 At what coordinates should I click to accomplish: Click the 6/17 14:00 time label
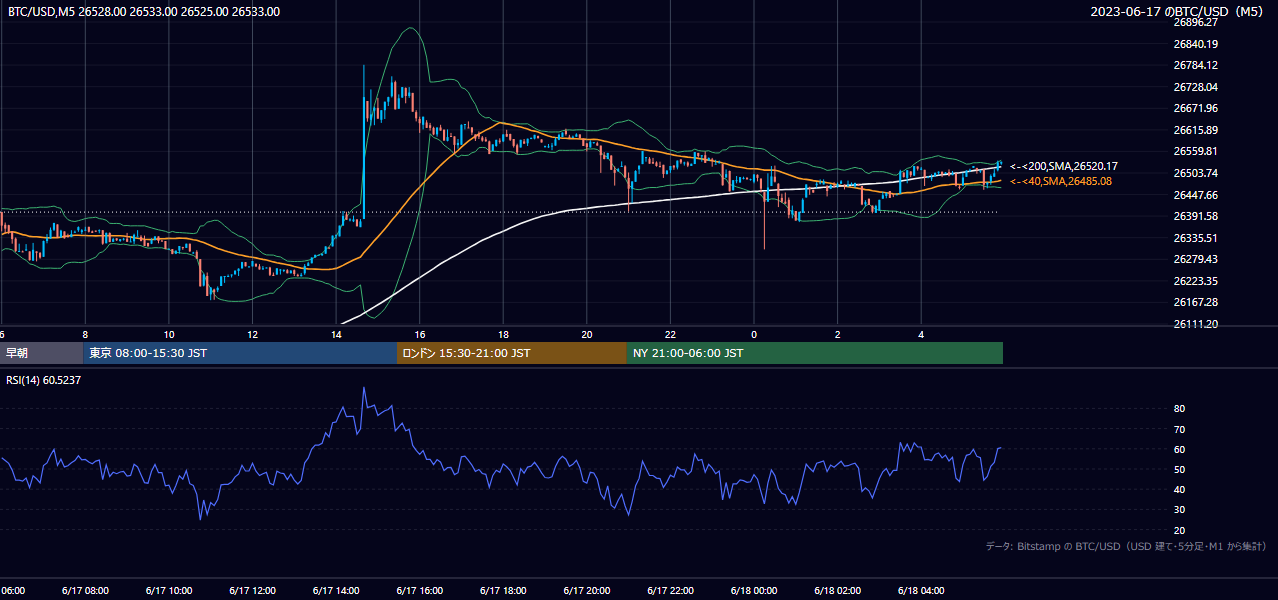[335, 591]
